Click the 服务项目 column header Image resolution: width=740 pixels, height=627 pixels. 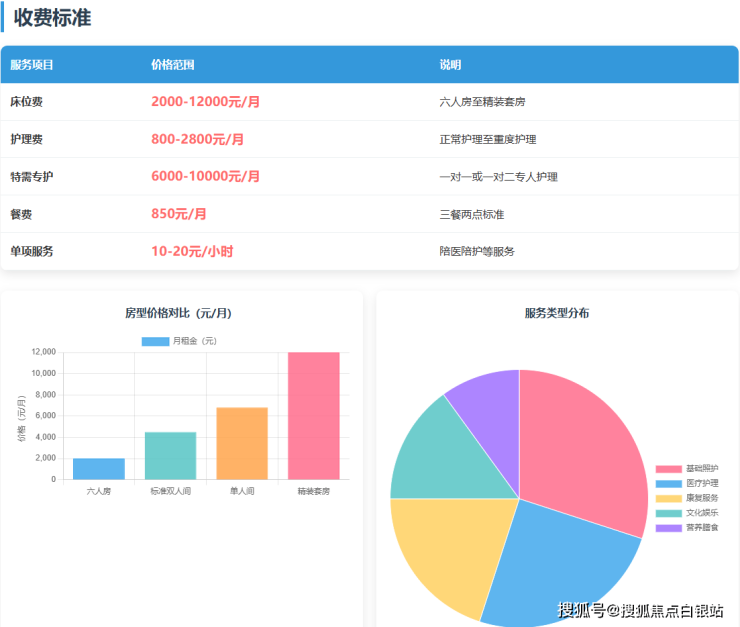pyautogui.click(x=32, y=65)
